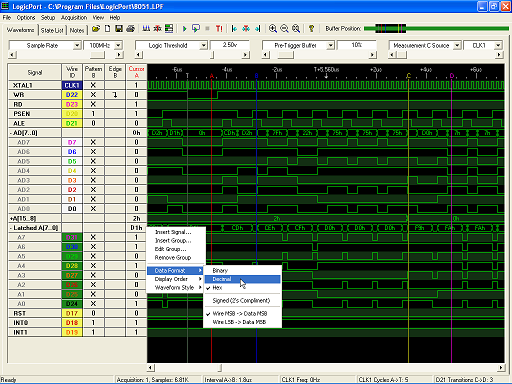
Task: Click the Cursor A column header
Action: (136, 72)
